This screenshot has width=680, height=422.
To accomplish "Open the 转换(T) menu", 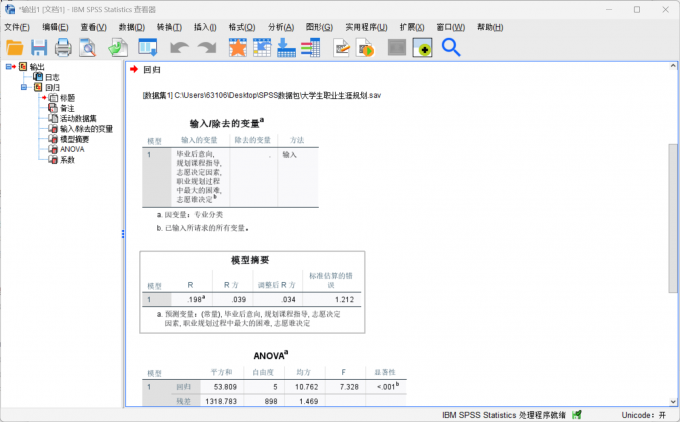I will pyautogui.click(x=169, y=27).
